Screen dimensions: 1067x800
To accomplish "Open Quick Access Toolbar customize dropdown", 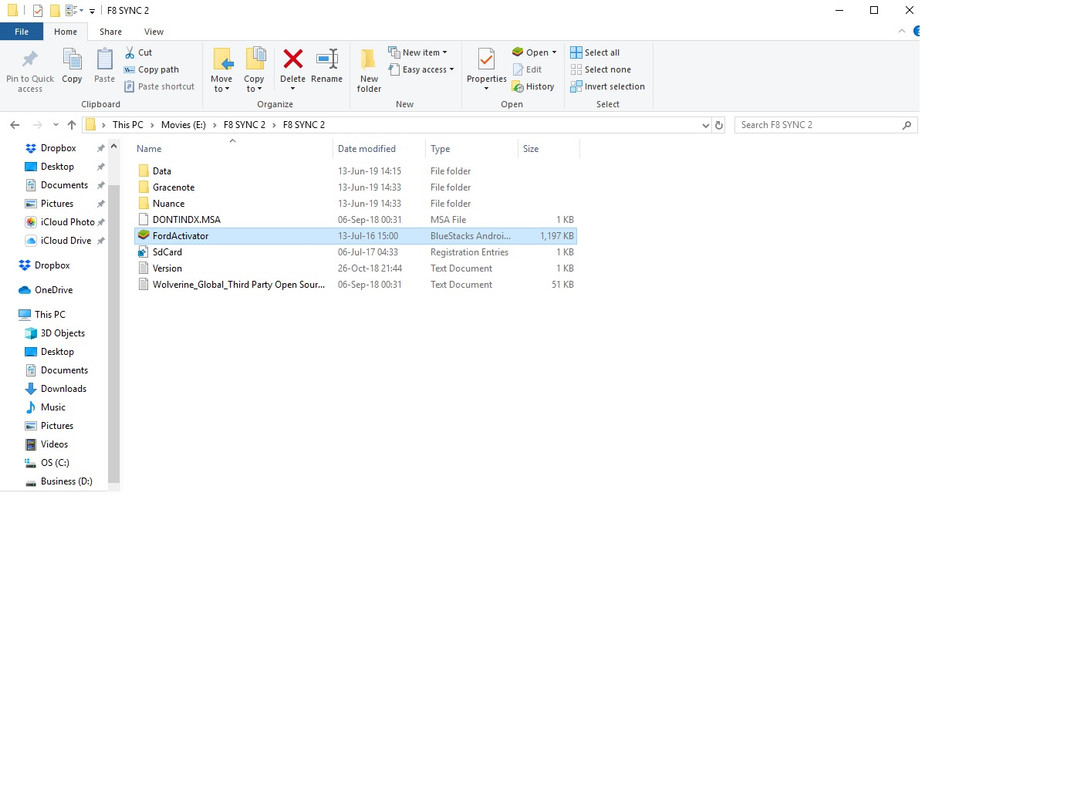I will tap(92, 11).
